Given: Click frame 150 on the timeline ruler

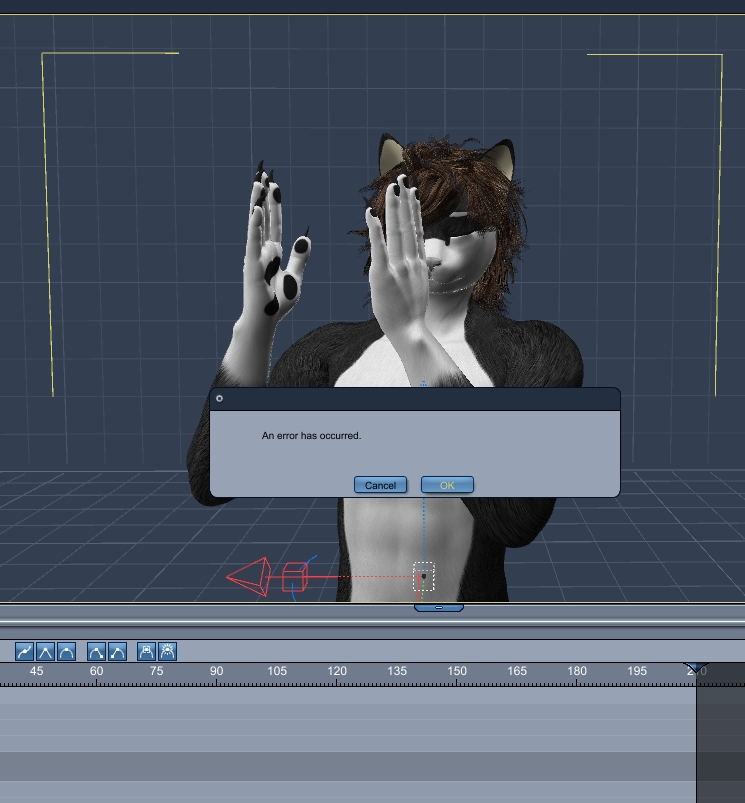Looking at the screenshot, I should (x=457, y=671).
